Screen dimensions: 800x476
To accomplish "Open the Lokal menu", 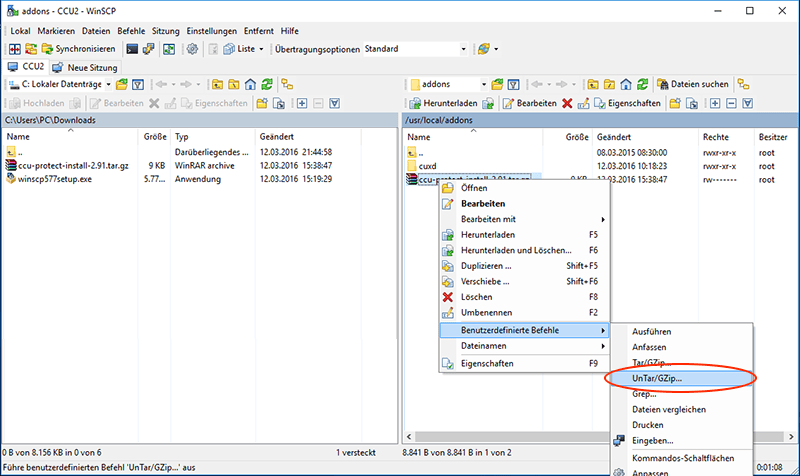I will [20, 31].
